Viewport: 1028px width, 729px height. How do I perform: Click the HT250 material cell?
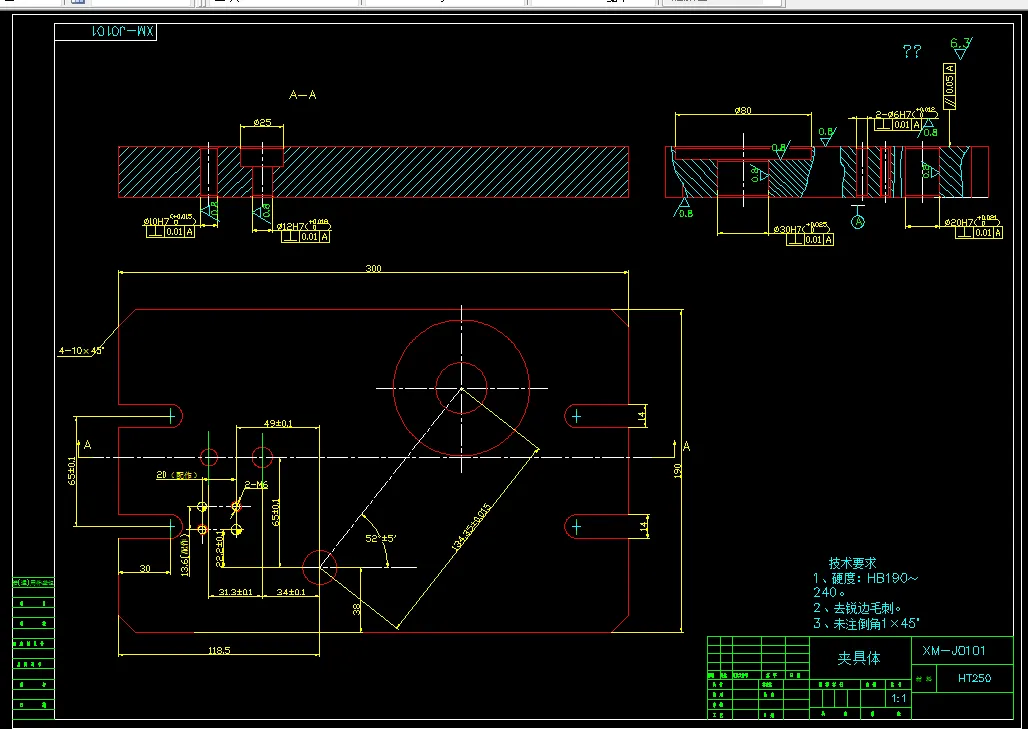click(974, 678)
